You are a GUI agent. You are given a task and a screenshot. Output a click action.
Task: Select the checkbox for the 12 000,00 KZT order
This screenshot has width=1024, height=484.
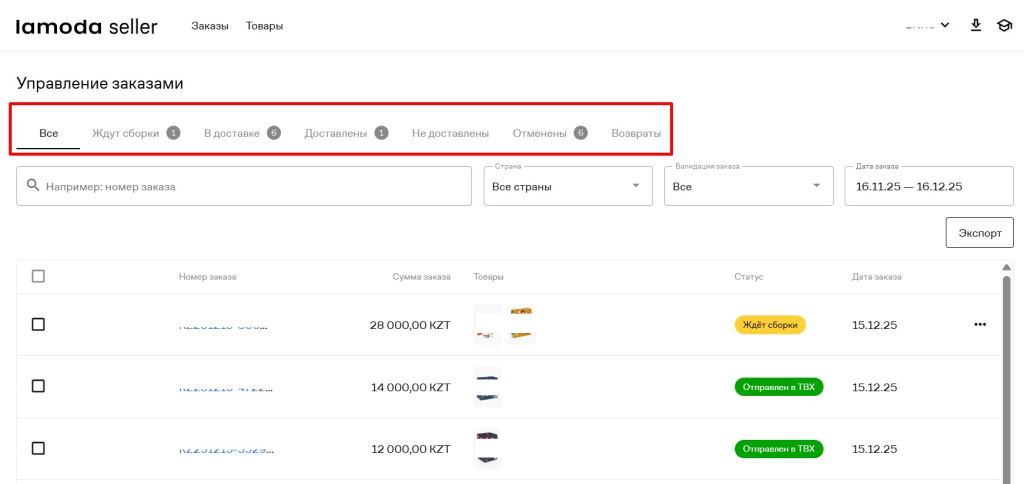(38, 448)
